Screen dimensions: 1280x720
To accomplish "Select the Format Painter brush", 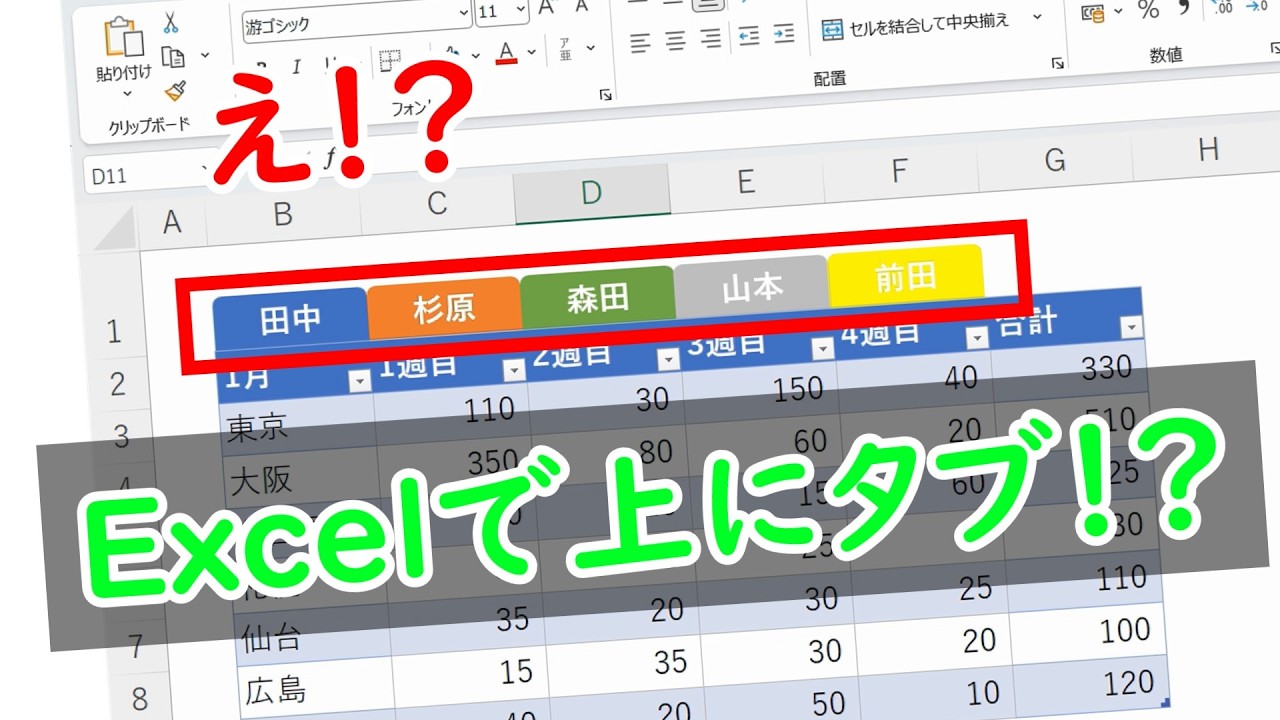I will 175,91.
